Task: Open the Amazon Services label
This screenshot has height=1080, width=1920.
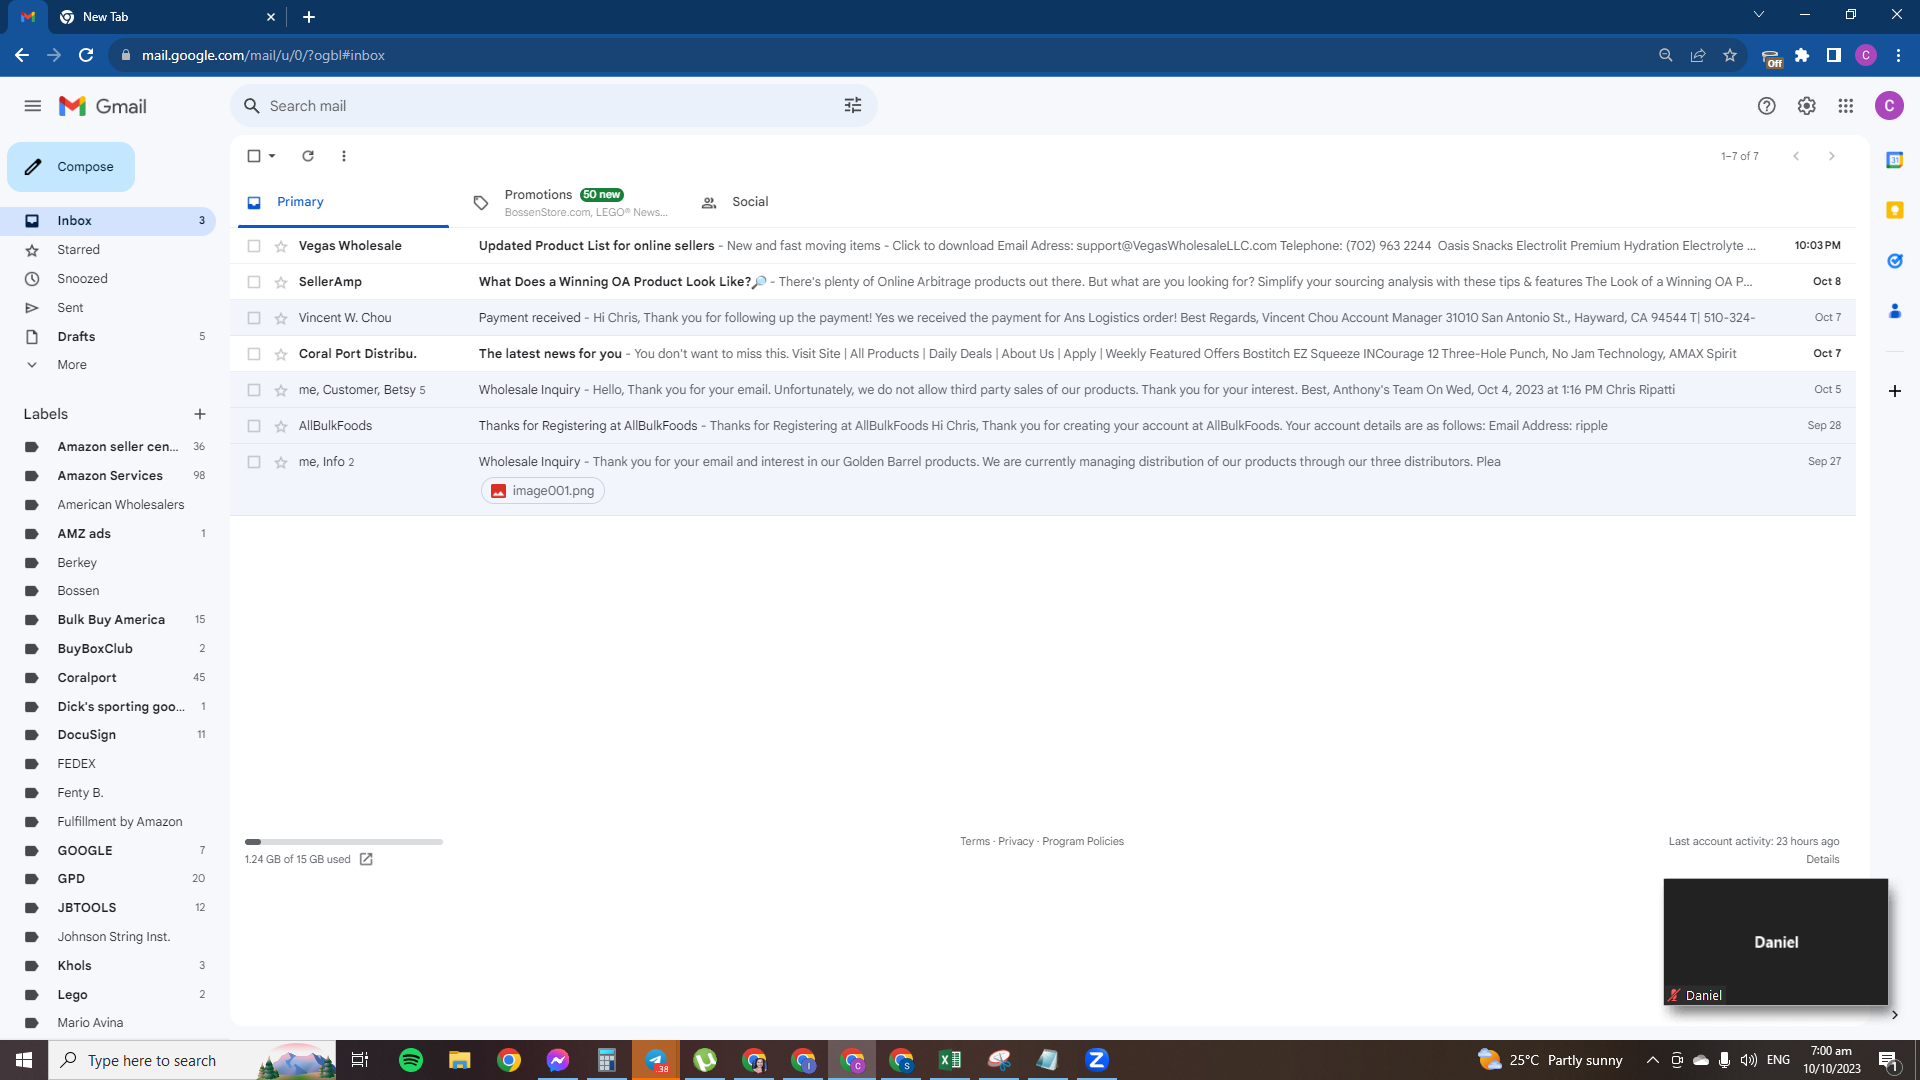Action: (108, 476)
